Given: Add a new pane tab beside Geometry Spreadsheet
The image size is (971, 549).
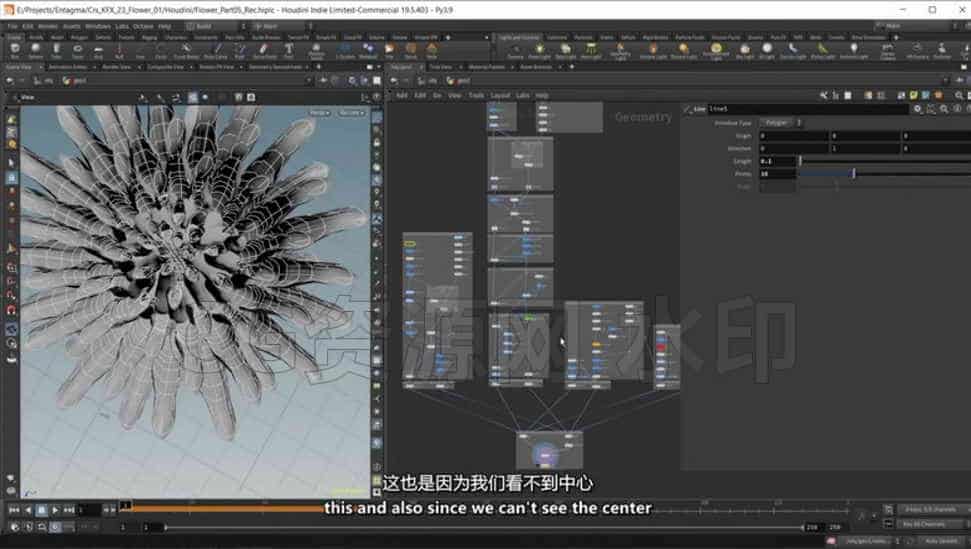Looking at the screenshot, I should click(x=319, y=67).
